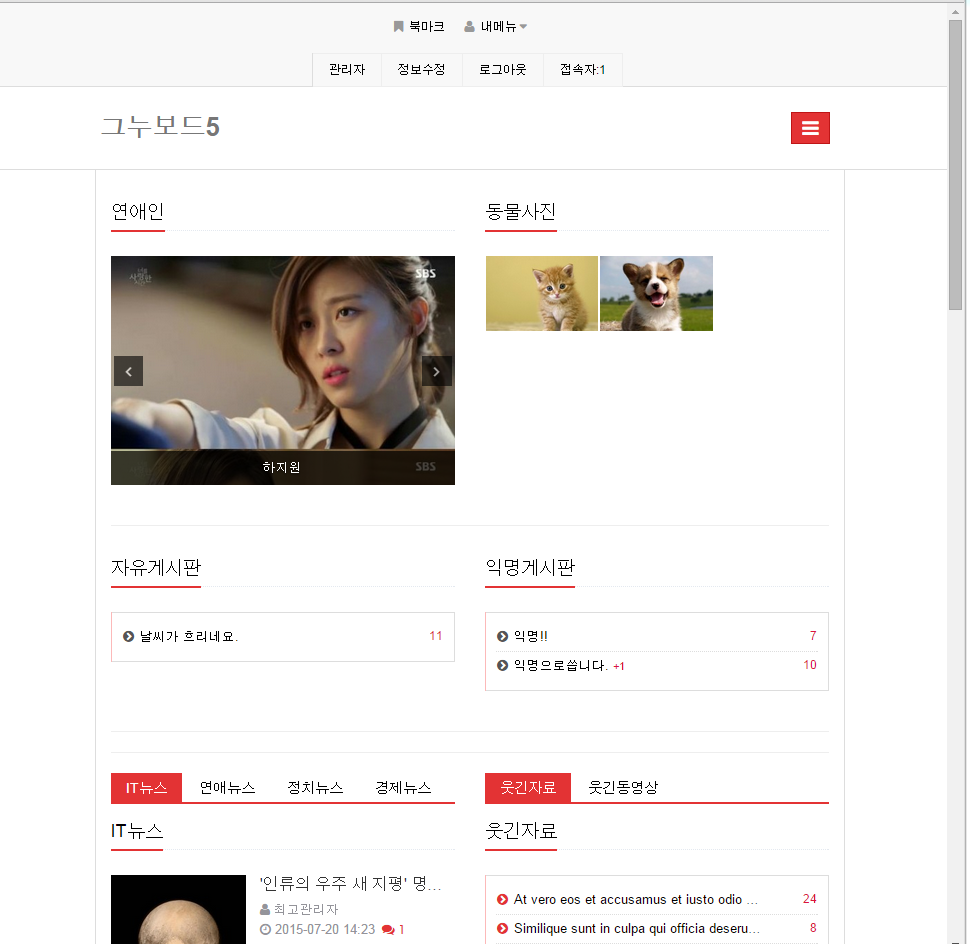The width and height of the screenshot is (970, 944).
Task: Click the comment bubble icon on IT뉴스 article
Action: click(388, 930)
